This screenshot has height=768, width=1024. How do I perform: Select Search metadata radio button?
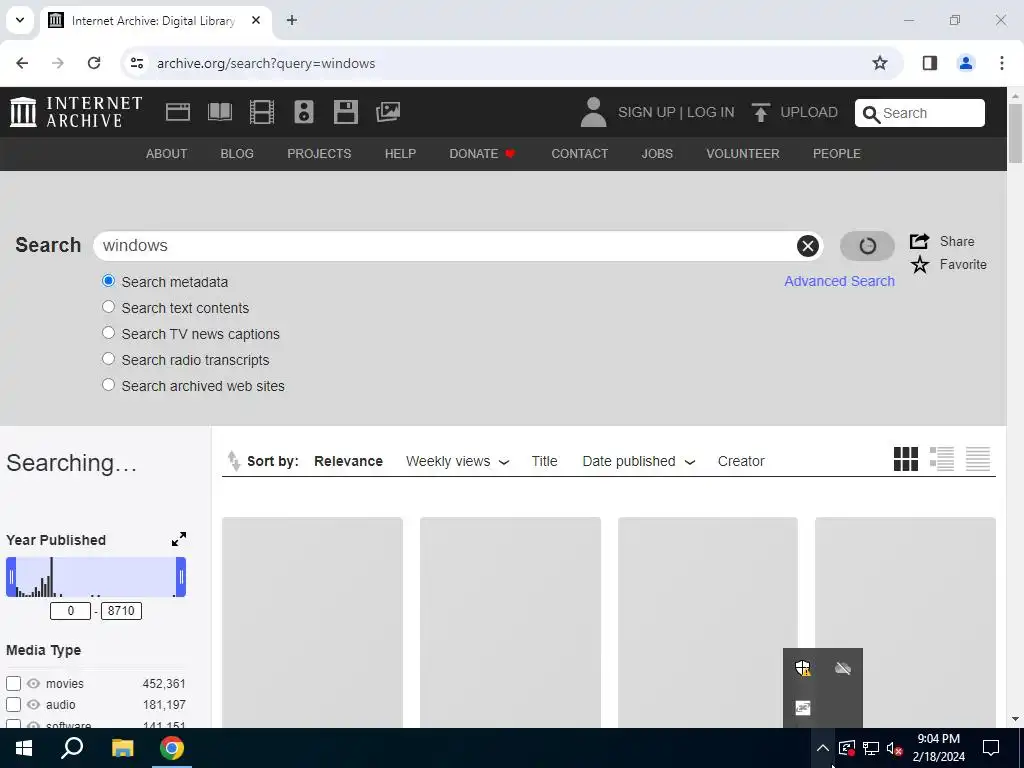108,281
